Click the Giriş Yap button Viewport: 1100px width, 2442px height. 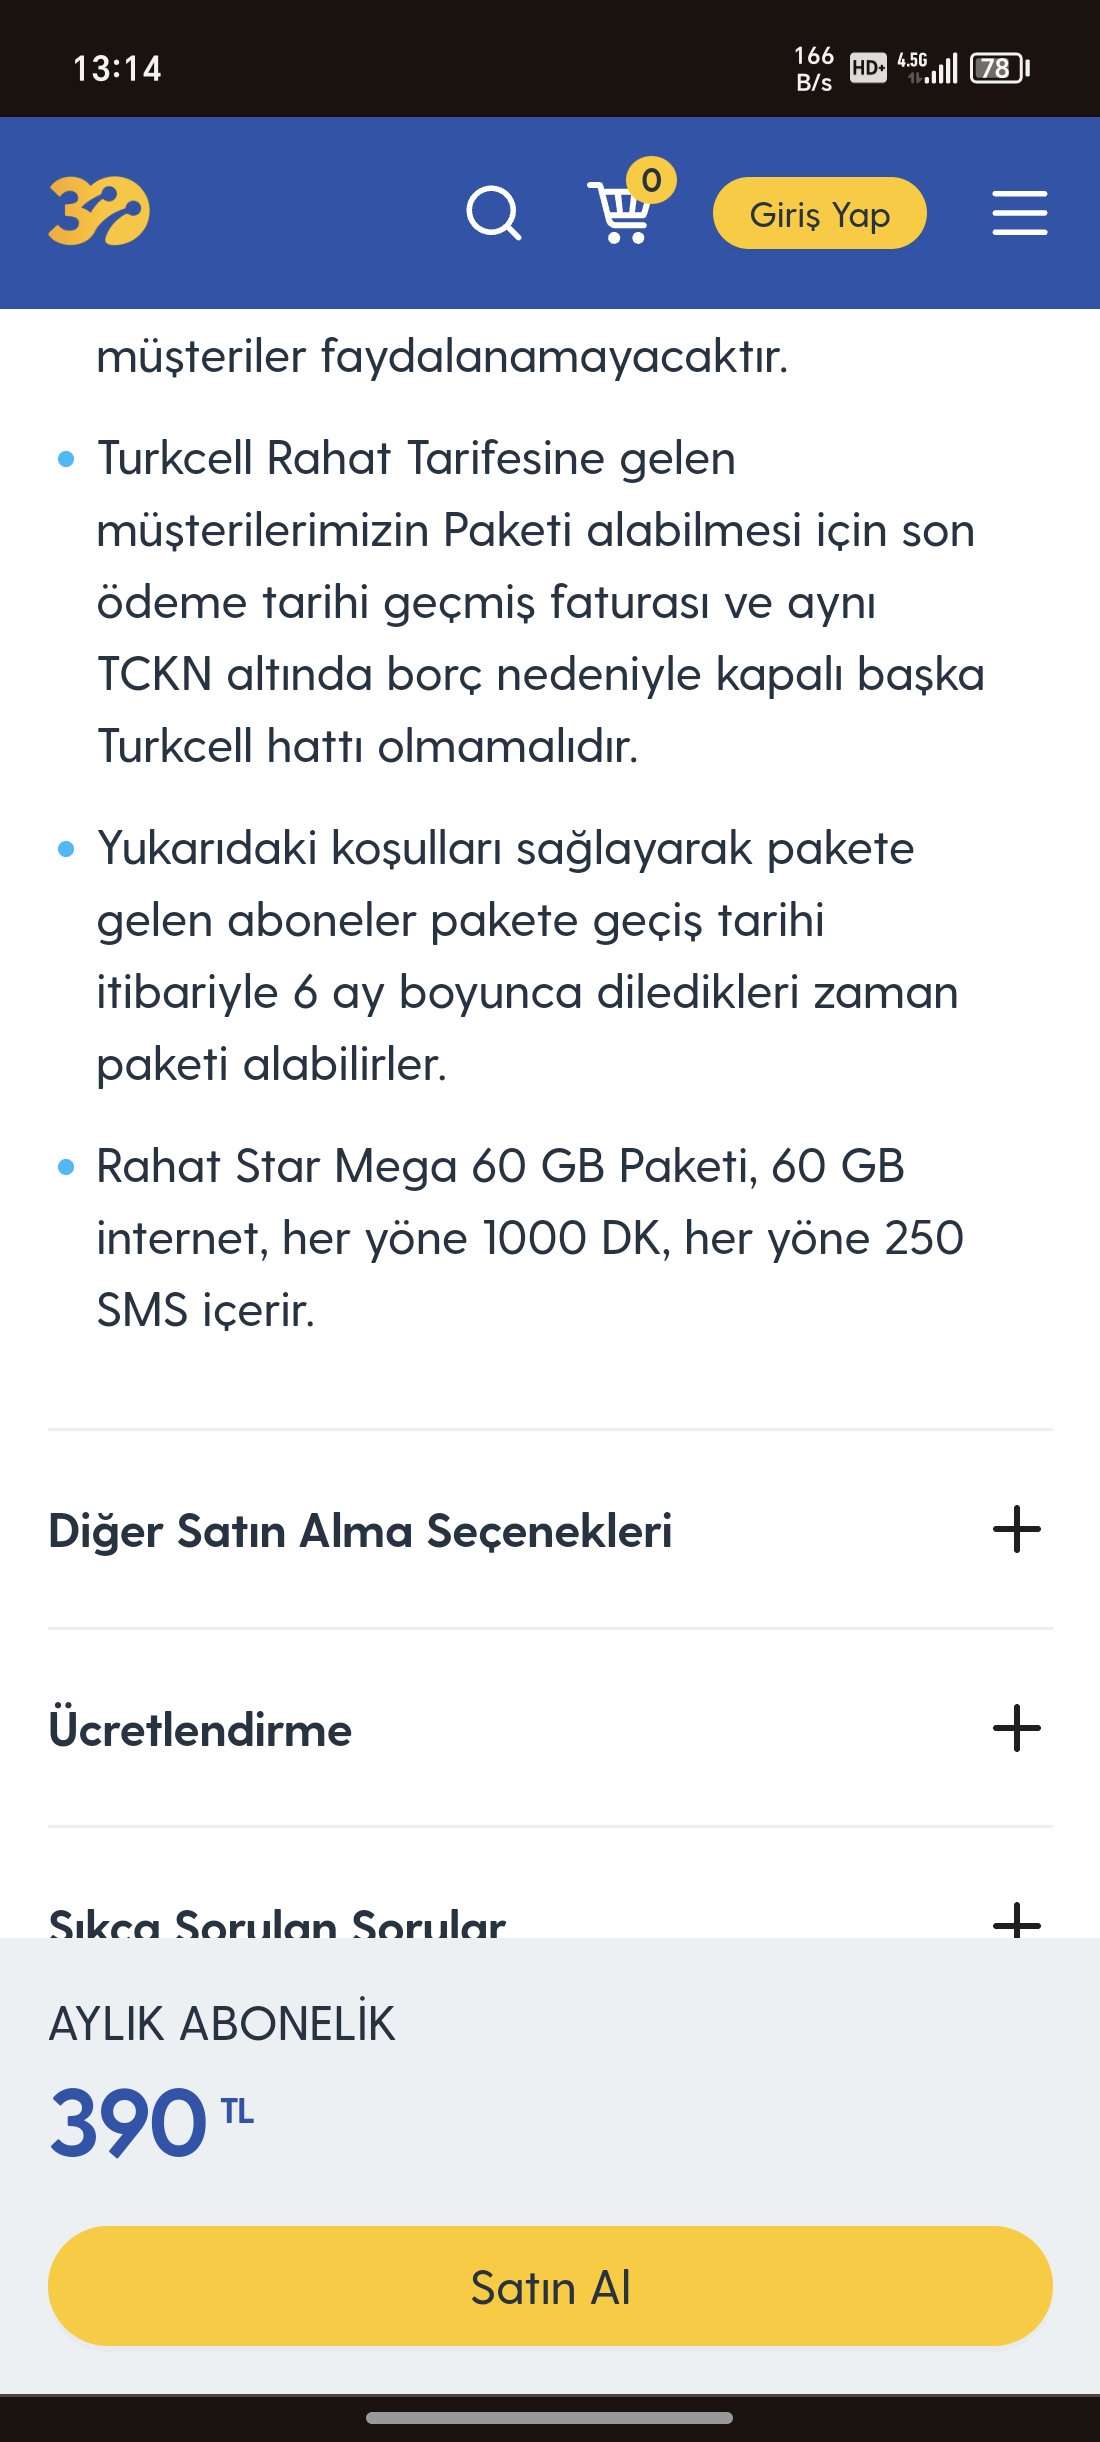point(820,213)
